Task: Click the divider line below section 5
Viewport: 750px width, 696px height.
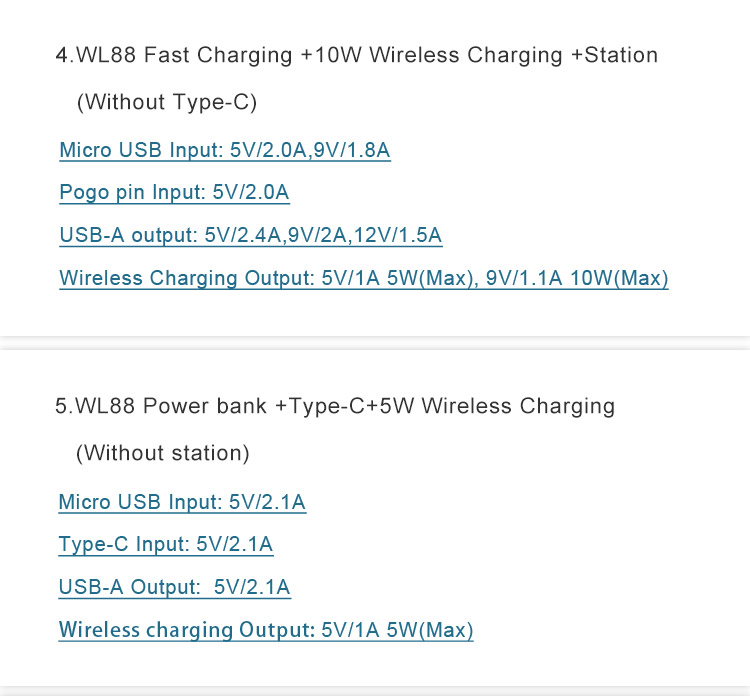Action: pos(375,691)
